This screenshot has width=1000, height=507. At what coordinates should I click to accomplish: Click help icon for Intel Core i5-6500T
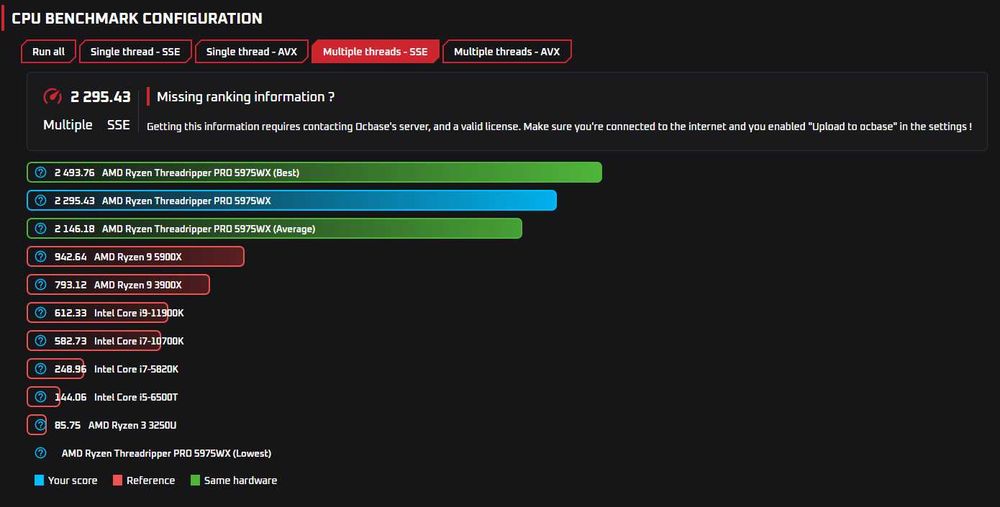(x=40, y=397)
